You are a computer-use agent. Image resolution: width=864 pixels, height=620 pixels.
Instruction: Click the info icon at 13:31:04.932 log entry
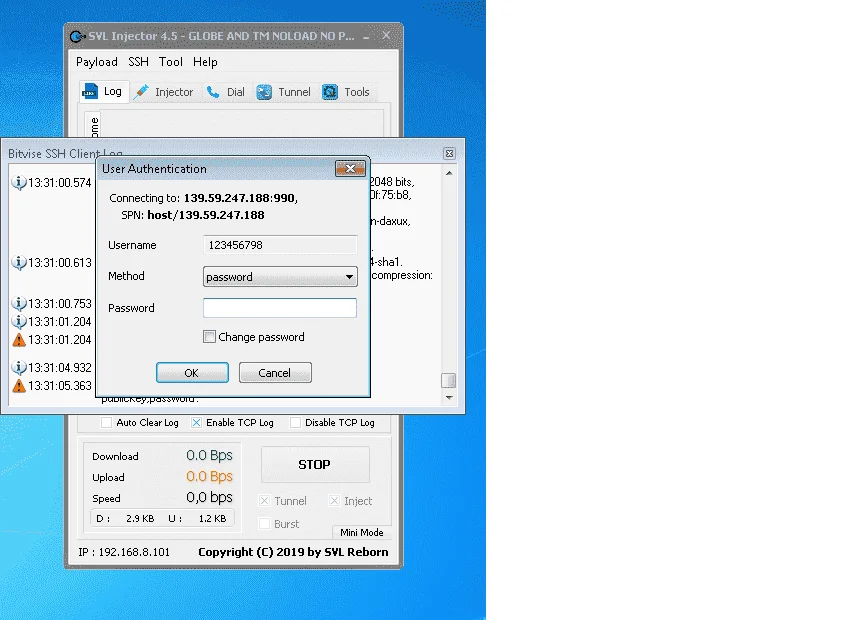[19, 368]
